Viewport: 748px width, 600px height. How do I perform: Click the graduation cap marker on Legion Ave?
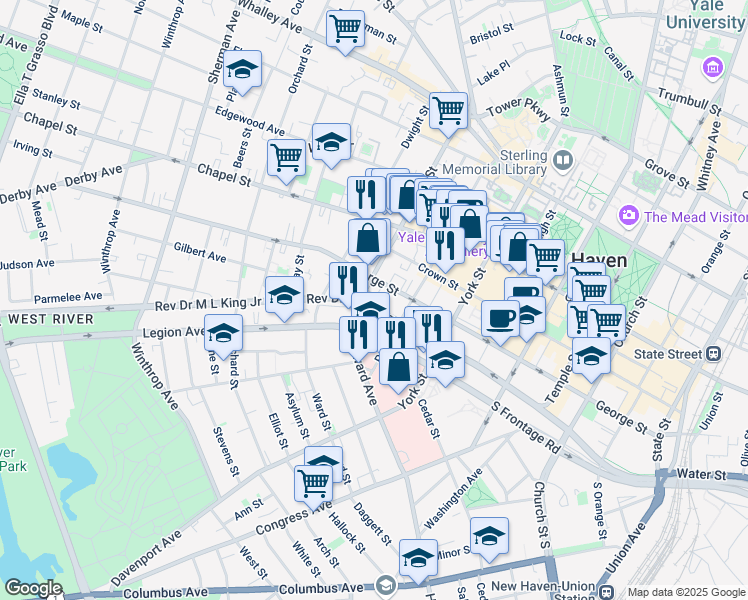(223, 334)
